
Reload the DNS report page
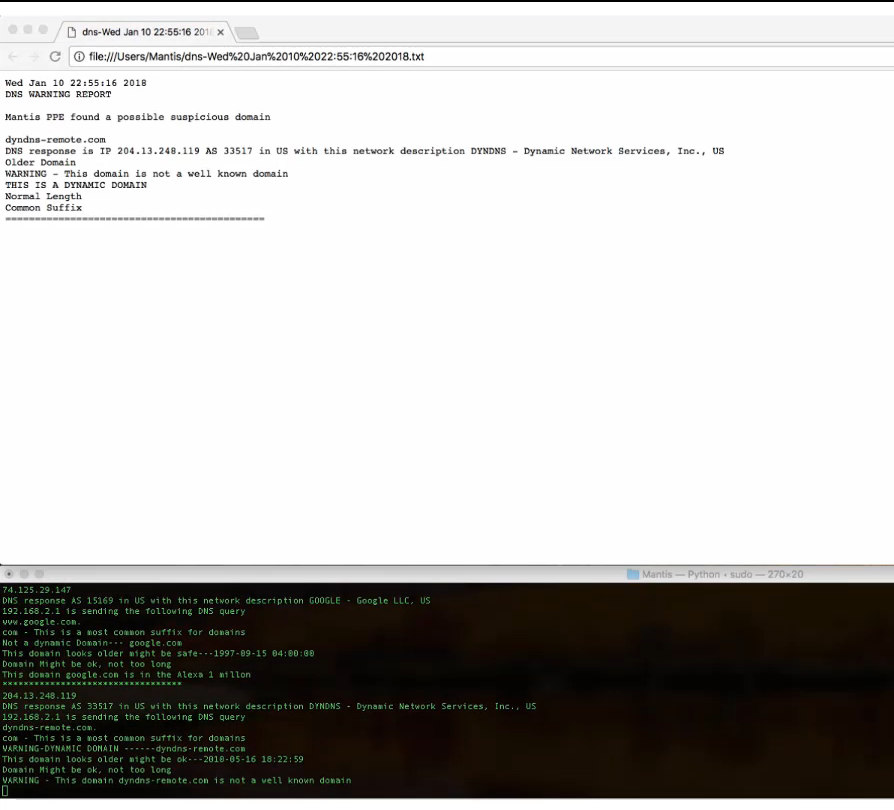(x=55, y=57)
